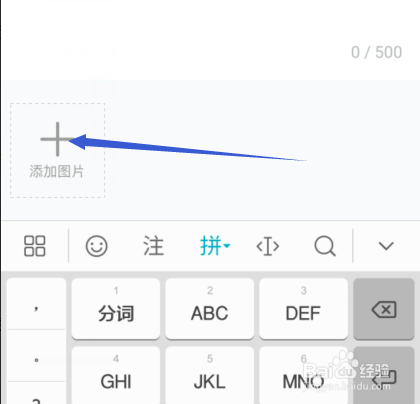Tap the DEF key
The height and width of the screenshot is (404, 420).
coord(303,309)
